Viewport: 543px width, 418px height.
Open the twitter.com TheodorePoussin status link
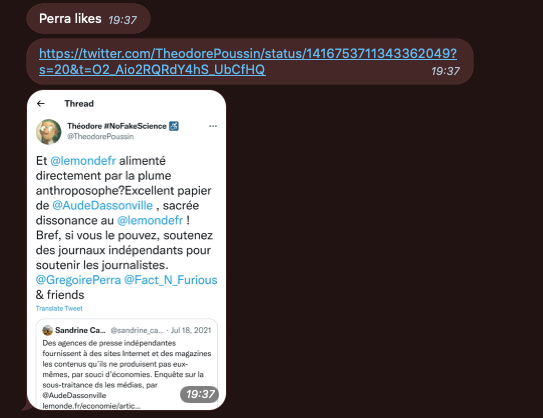pos(248,61)
